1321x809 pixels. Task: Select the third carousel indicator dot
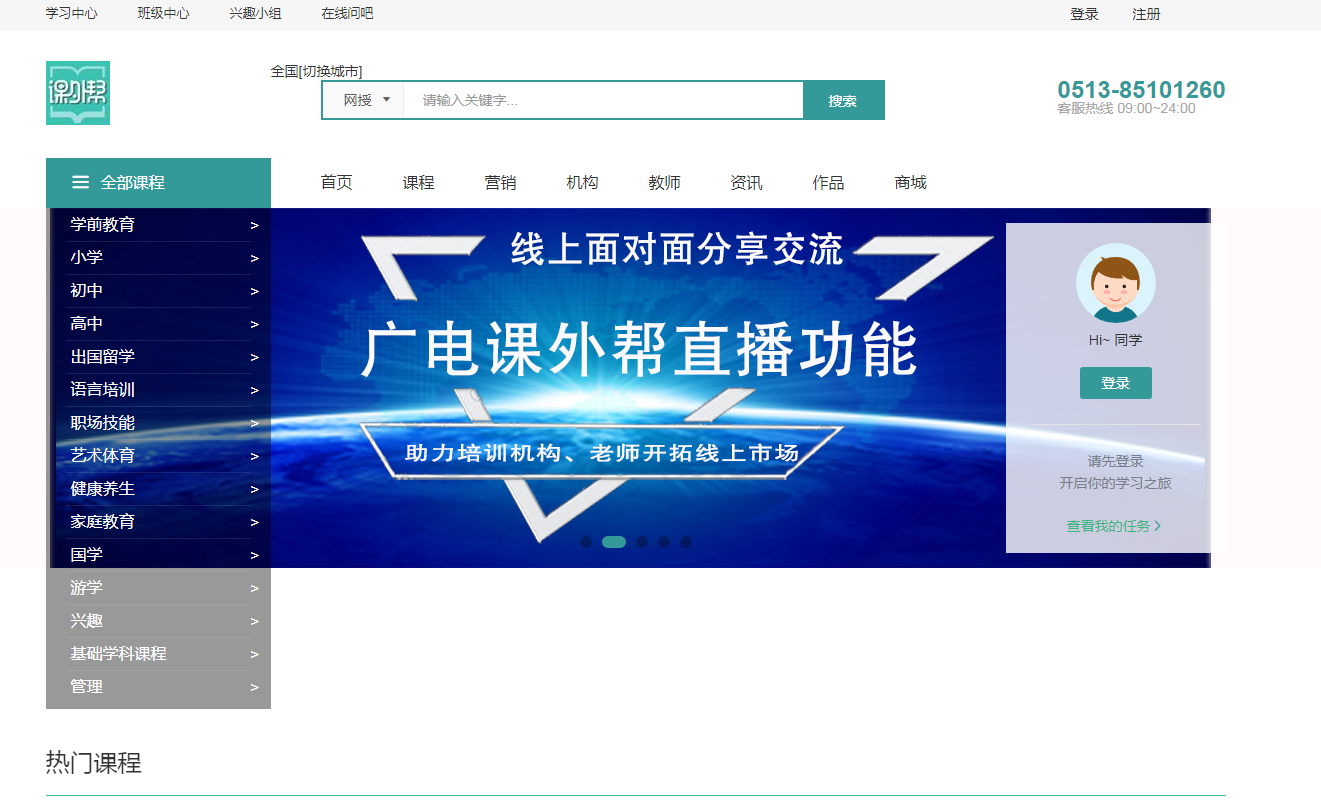click(642, 542)
